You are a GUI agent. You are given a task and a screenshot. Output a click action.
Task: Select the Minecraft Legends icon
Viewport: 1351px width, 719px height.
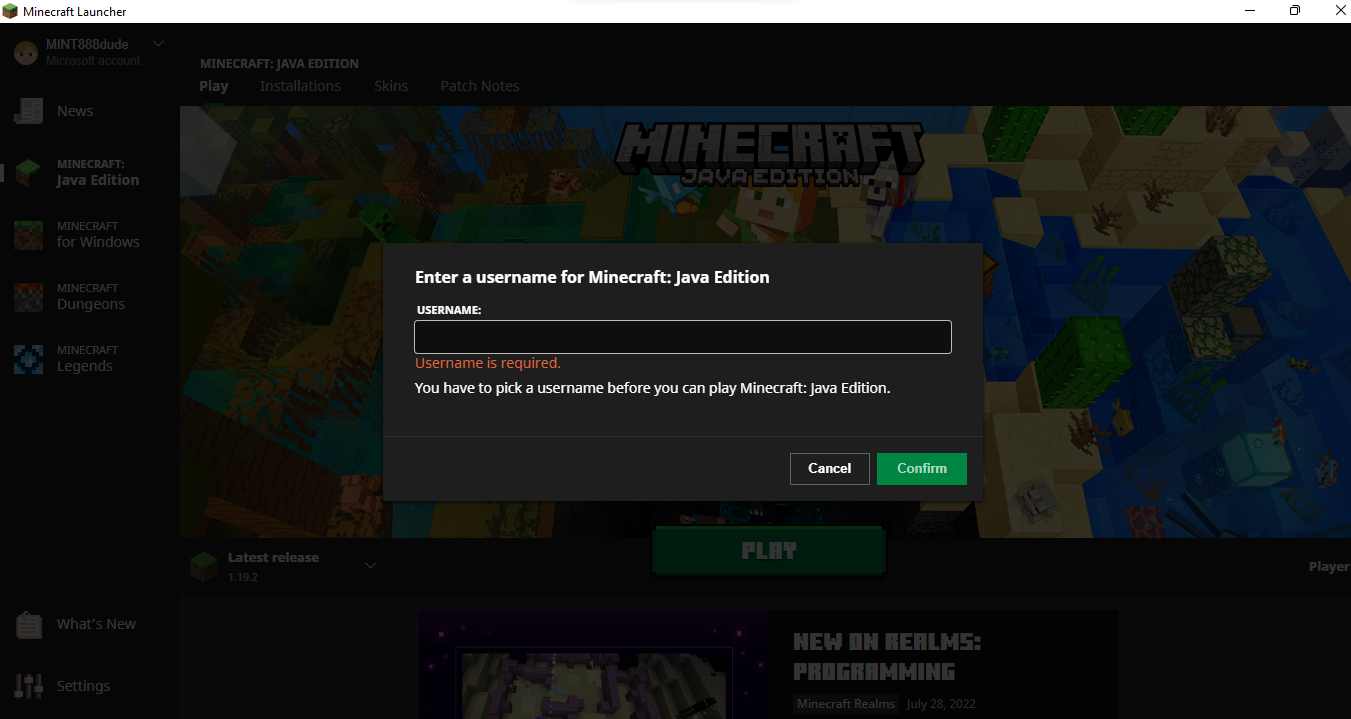(28, 359)
